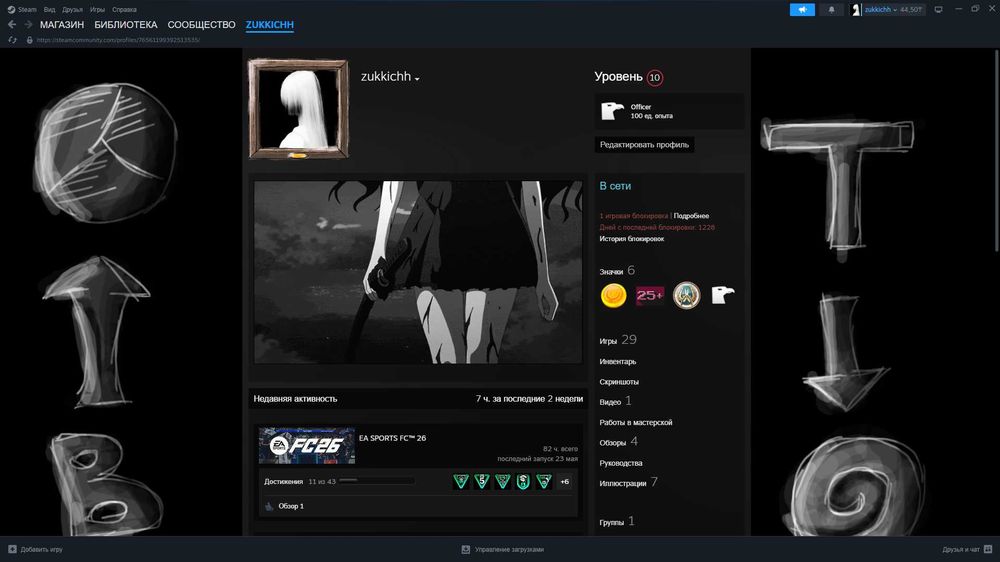Screen dimensions: 1000x562
Task: Click the third FC 26 achievement icon
Action: pos(503,481)
